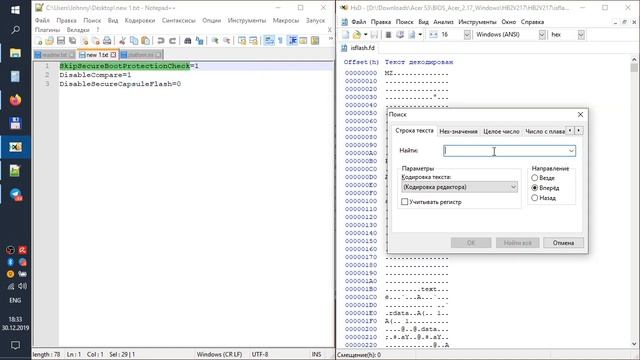Click line 'DisableCompare=1' in Notepad++
Image resolution: width=640 pixels, height=360 pixels.
(x=96, y=75)
